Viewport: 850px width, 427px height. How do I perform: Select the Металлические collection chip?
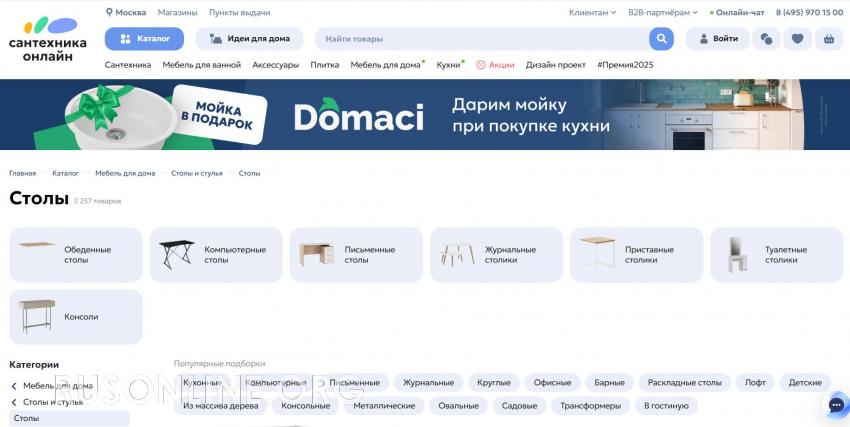pyautogui.click(x=384, y=406)
